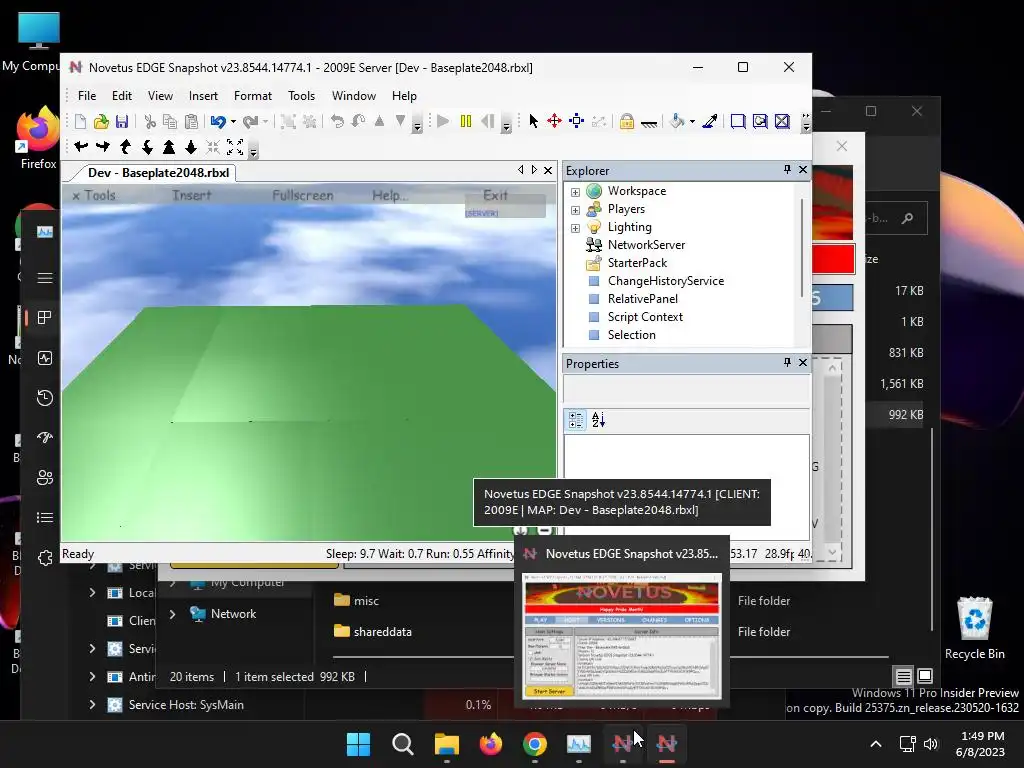Screen dimensions: 1024x768
Task: Select StarterPack in the Explorer tree
Action: 637,263
